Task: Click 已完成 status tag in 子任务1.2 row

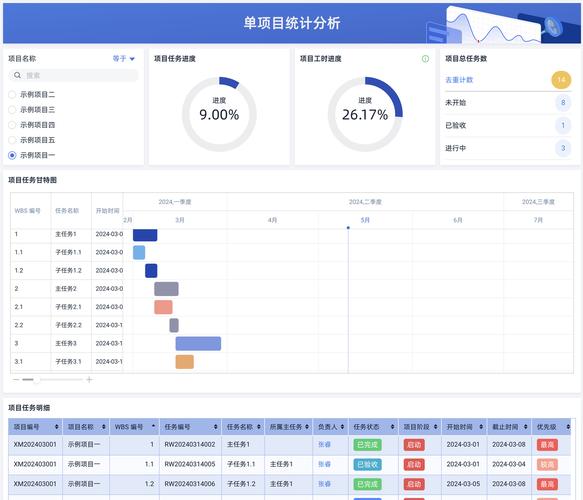Action: point(367,484)
